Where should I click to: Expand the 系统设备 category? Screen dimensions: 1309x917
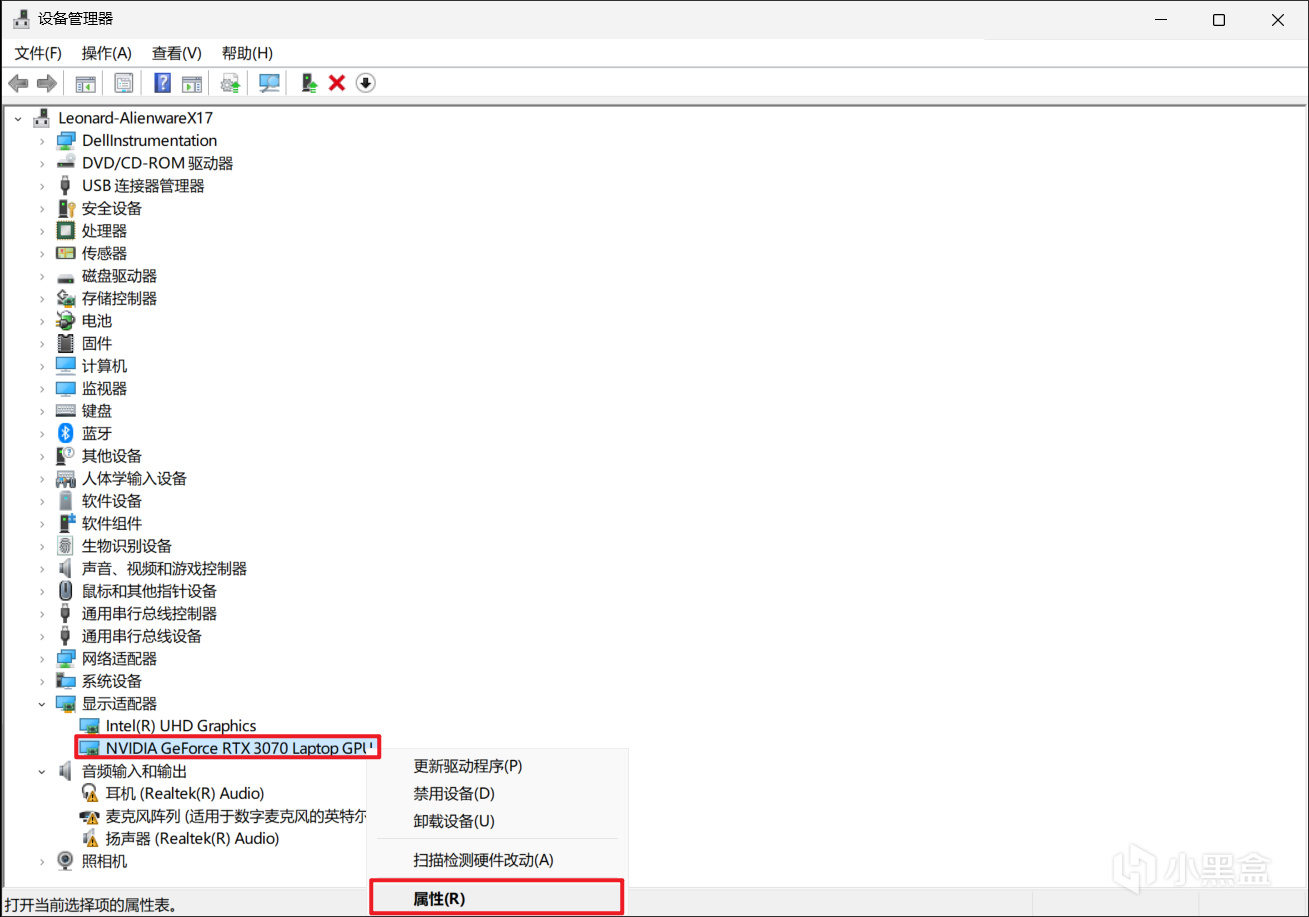point(42,681)
